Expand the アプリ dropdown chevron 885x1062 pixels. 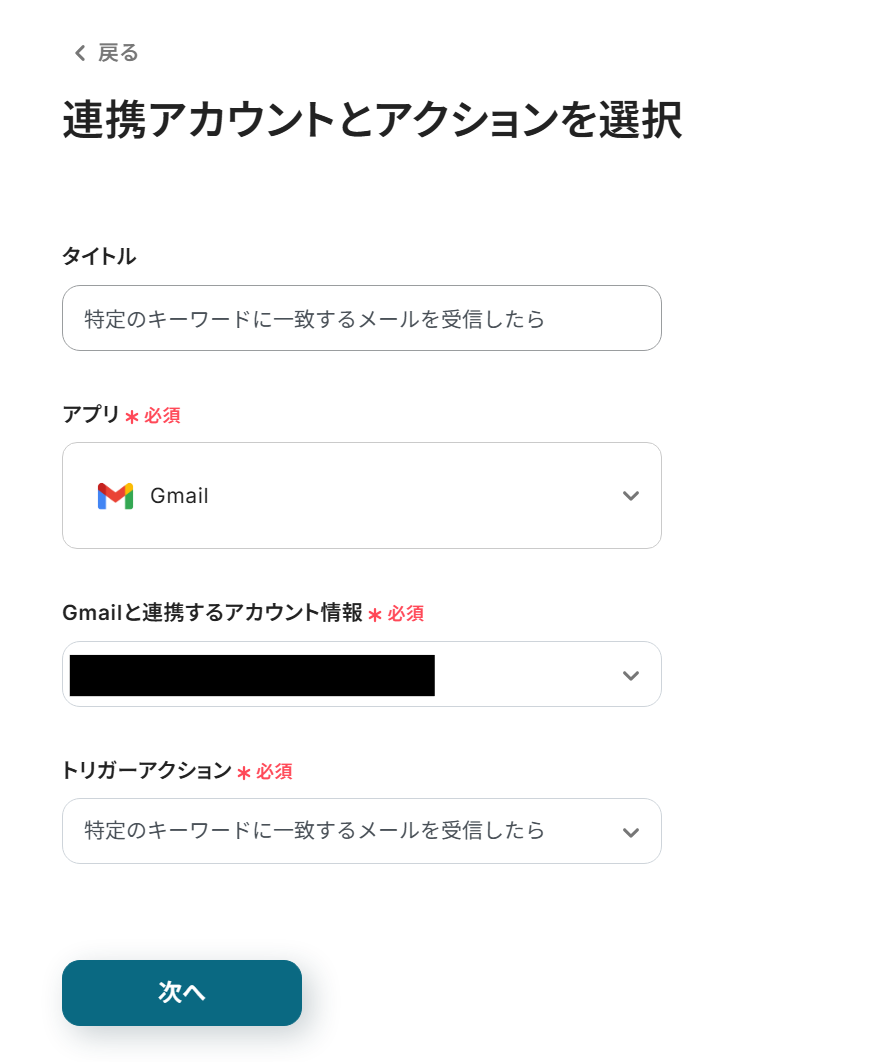(x=630, y=496)
